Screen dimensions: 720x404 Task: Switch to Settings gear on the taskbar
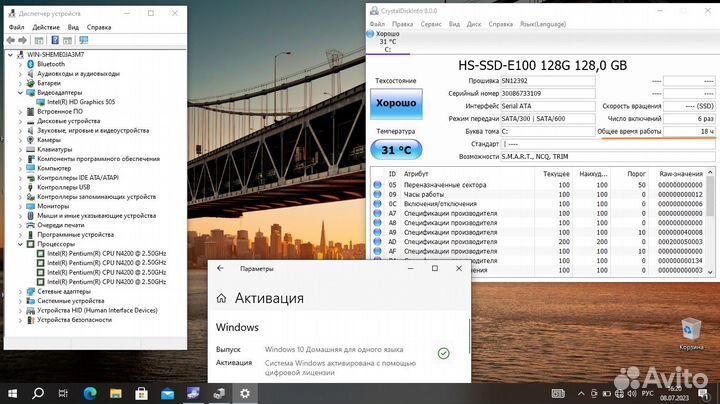[x=245, y=393]
